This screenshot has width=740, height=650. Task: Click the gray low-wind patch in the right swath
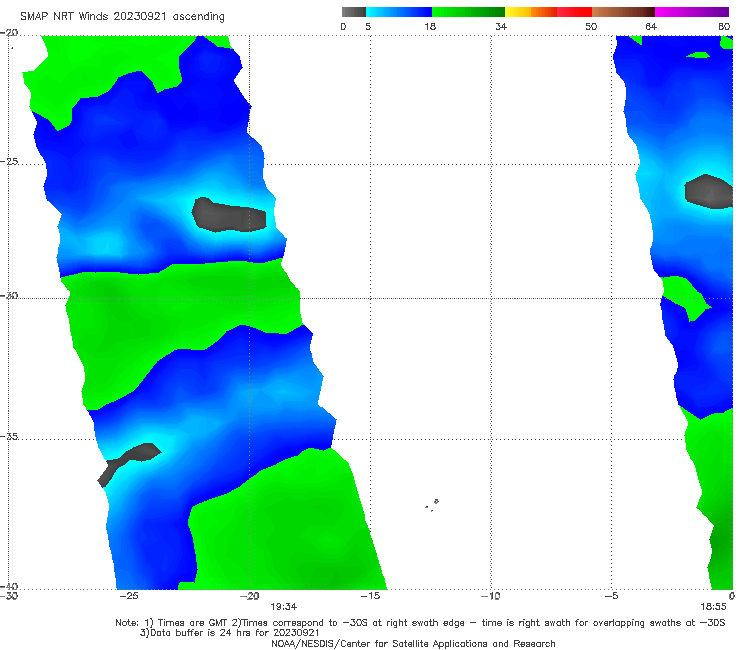pyautogui.click(x=709, y=191)
